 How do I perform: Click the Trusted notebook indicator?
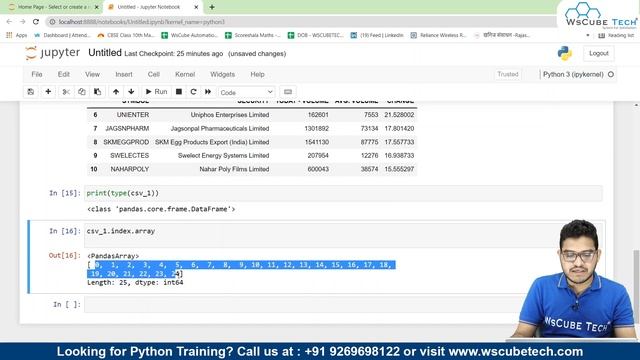pyautogui.click(x=508, y=74)
